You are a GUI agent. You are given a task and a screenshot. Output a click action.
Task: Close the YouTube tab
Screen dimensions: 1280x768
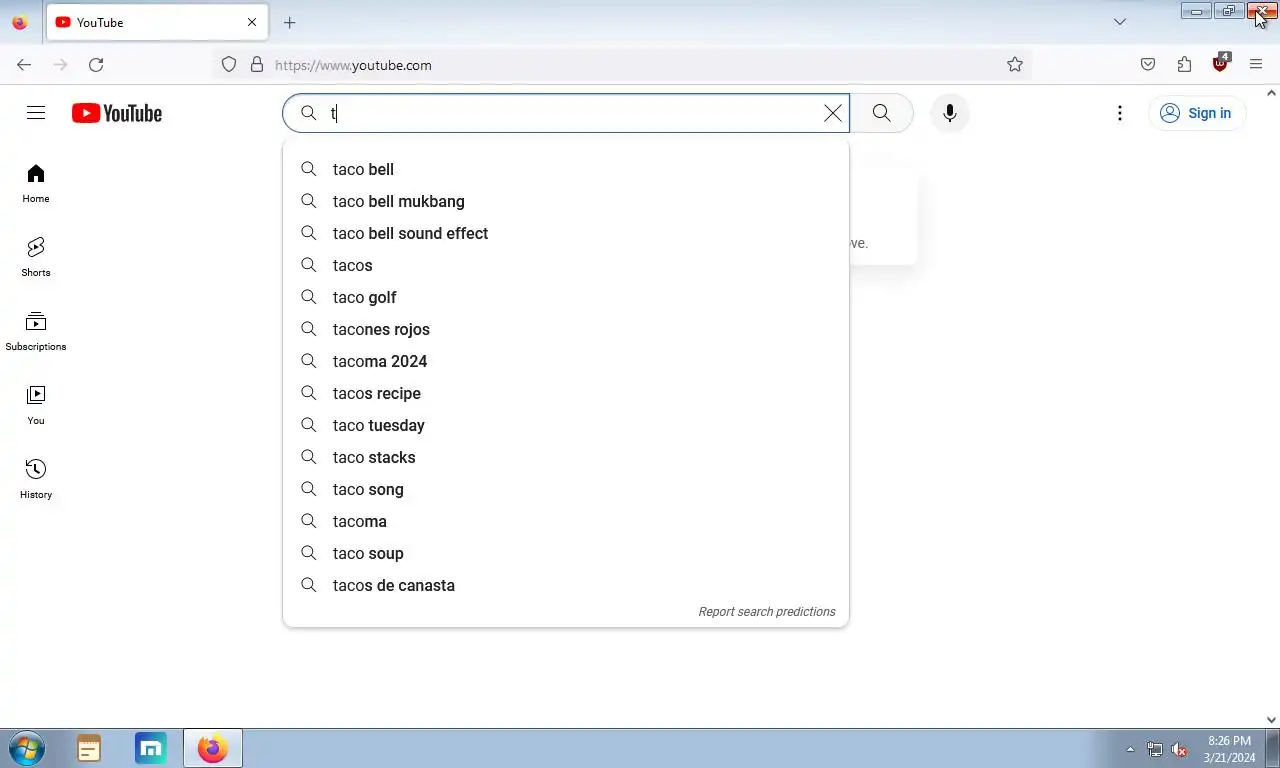tap(251, 22)
